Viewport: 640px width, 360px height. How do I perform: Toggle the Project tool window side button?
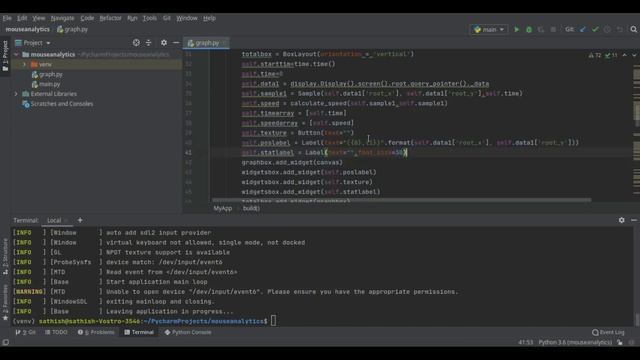click(x=5, y=56)
